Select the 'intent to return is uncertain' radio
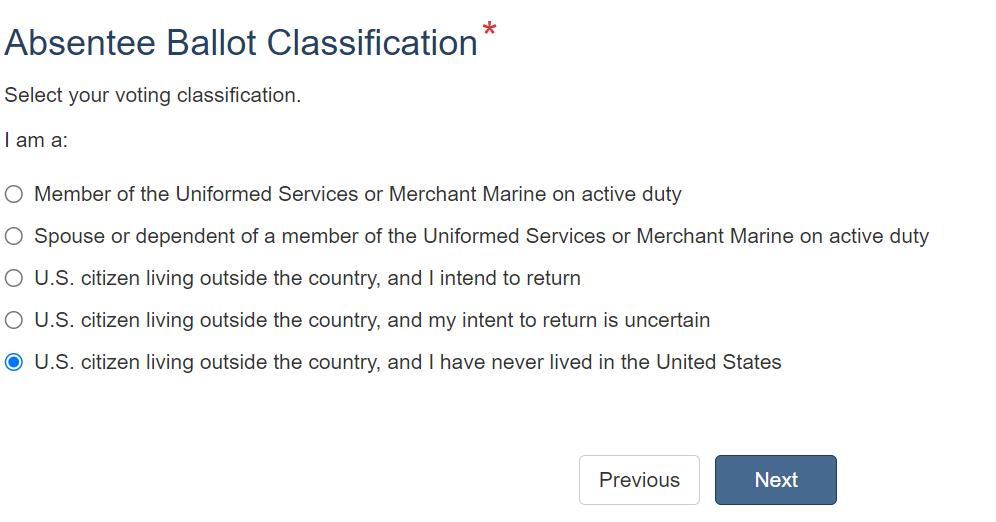Image resolution: width=996 pixels, height=522 pixels. click(14, 320)
